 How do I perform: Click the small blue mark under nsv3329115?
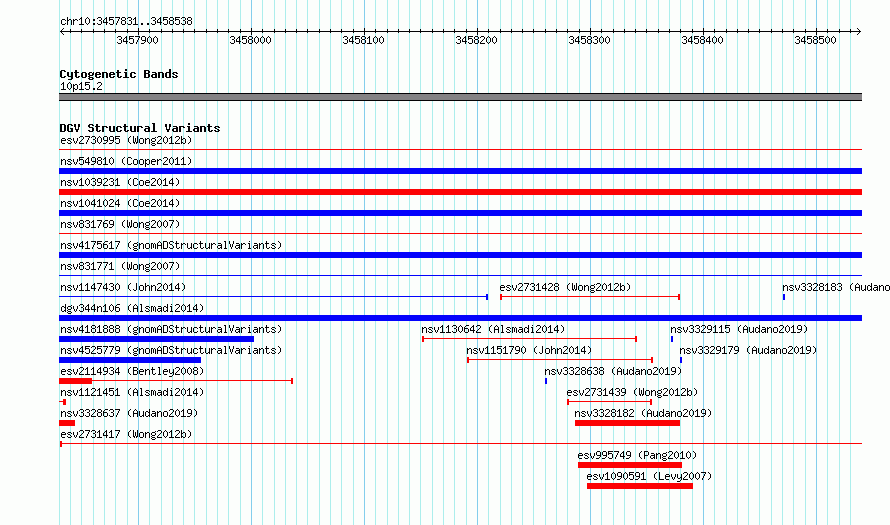pos(672,339)
